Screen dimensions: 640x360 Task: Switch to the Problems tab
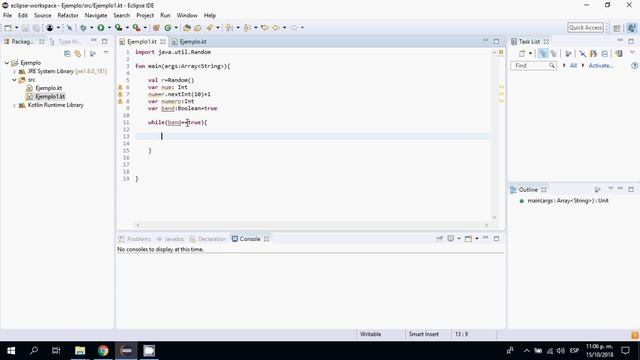[x=135, y=239]
